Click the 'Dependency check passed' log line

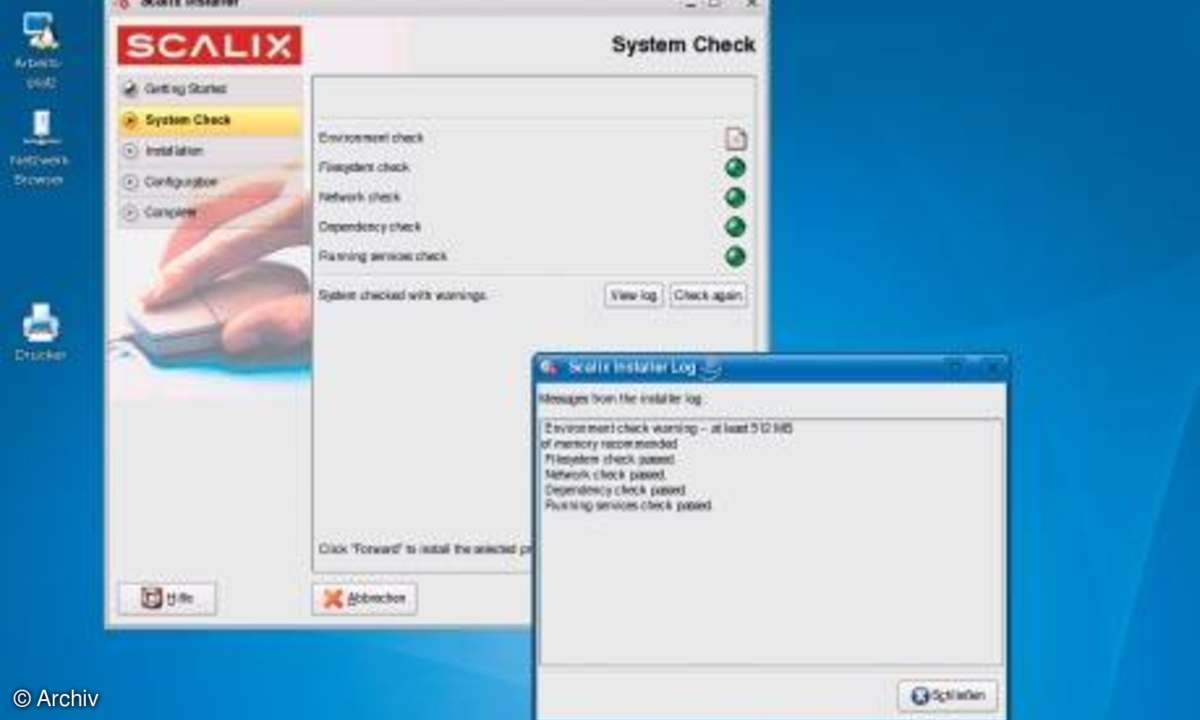[615, 490]
